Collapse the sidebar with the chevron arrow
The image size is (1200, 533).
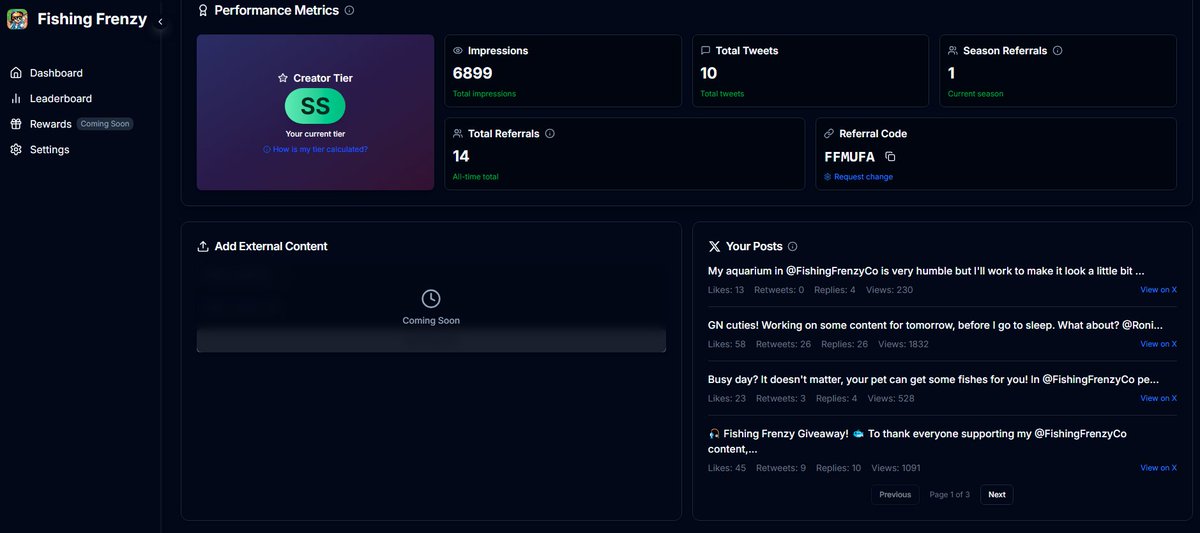[x=160, y=21]
